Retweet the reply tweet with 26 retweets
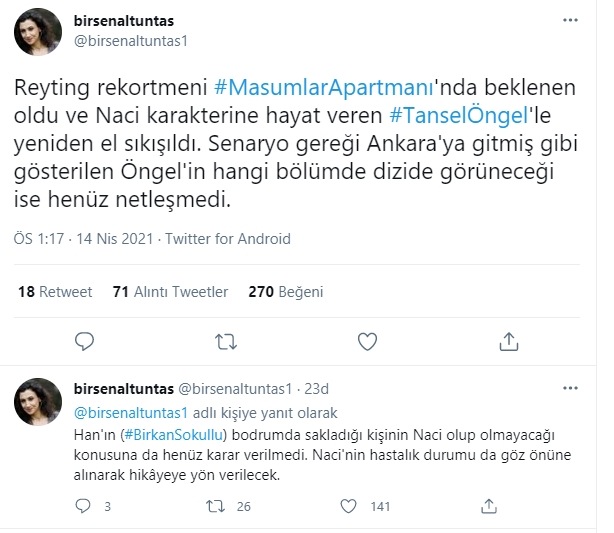This screenshot has height=533, width=614. click(x=213, y=506)
